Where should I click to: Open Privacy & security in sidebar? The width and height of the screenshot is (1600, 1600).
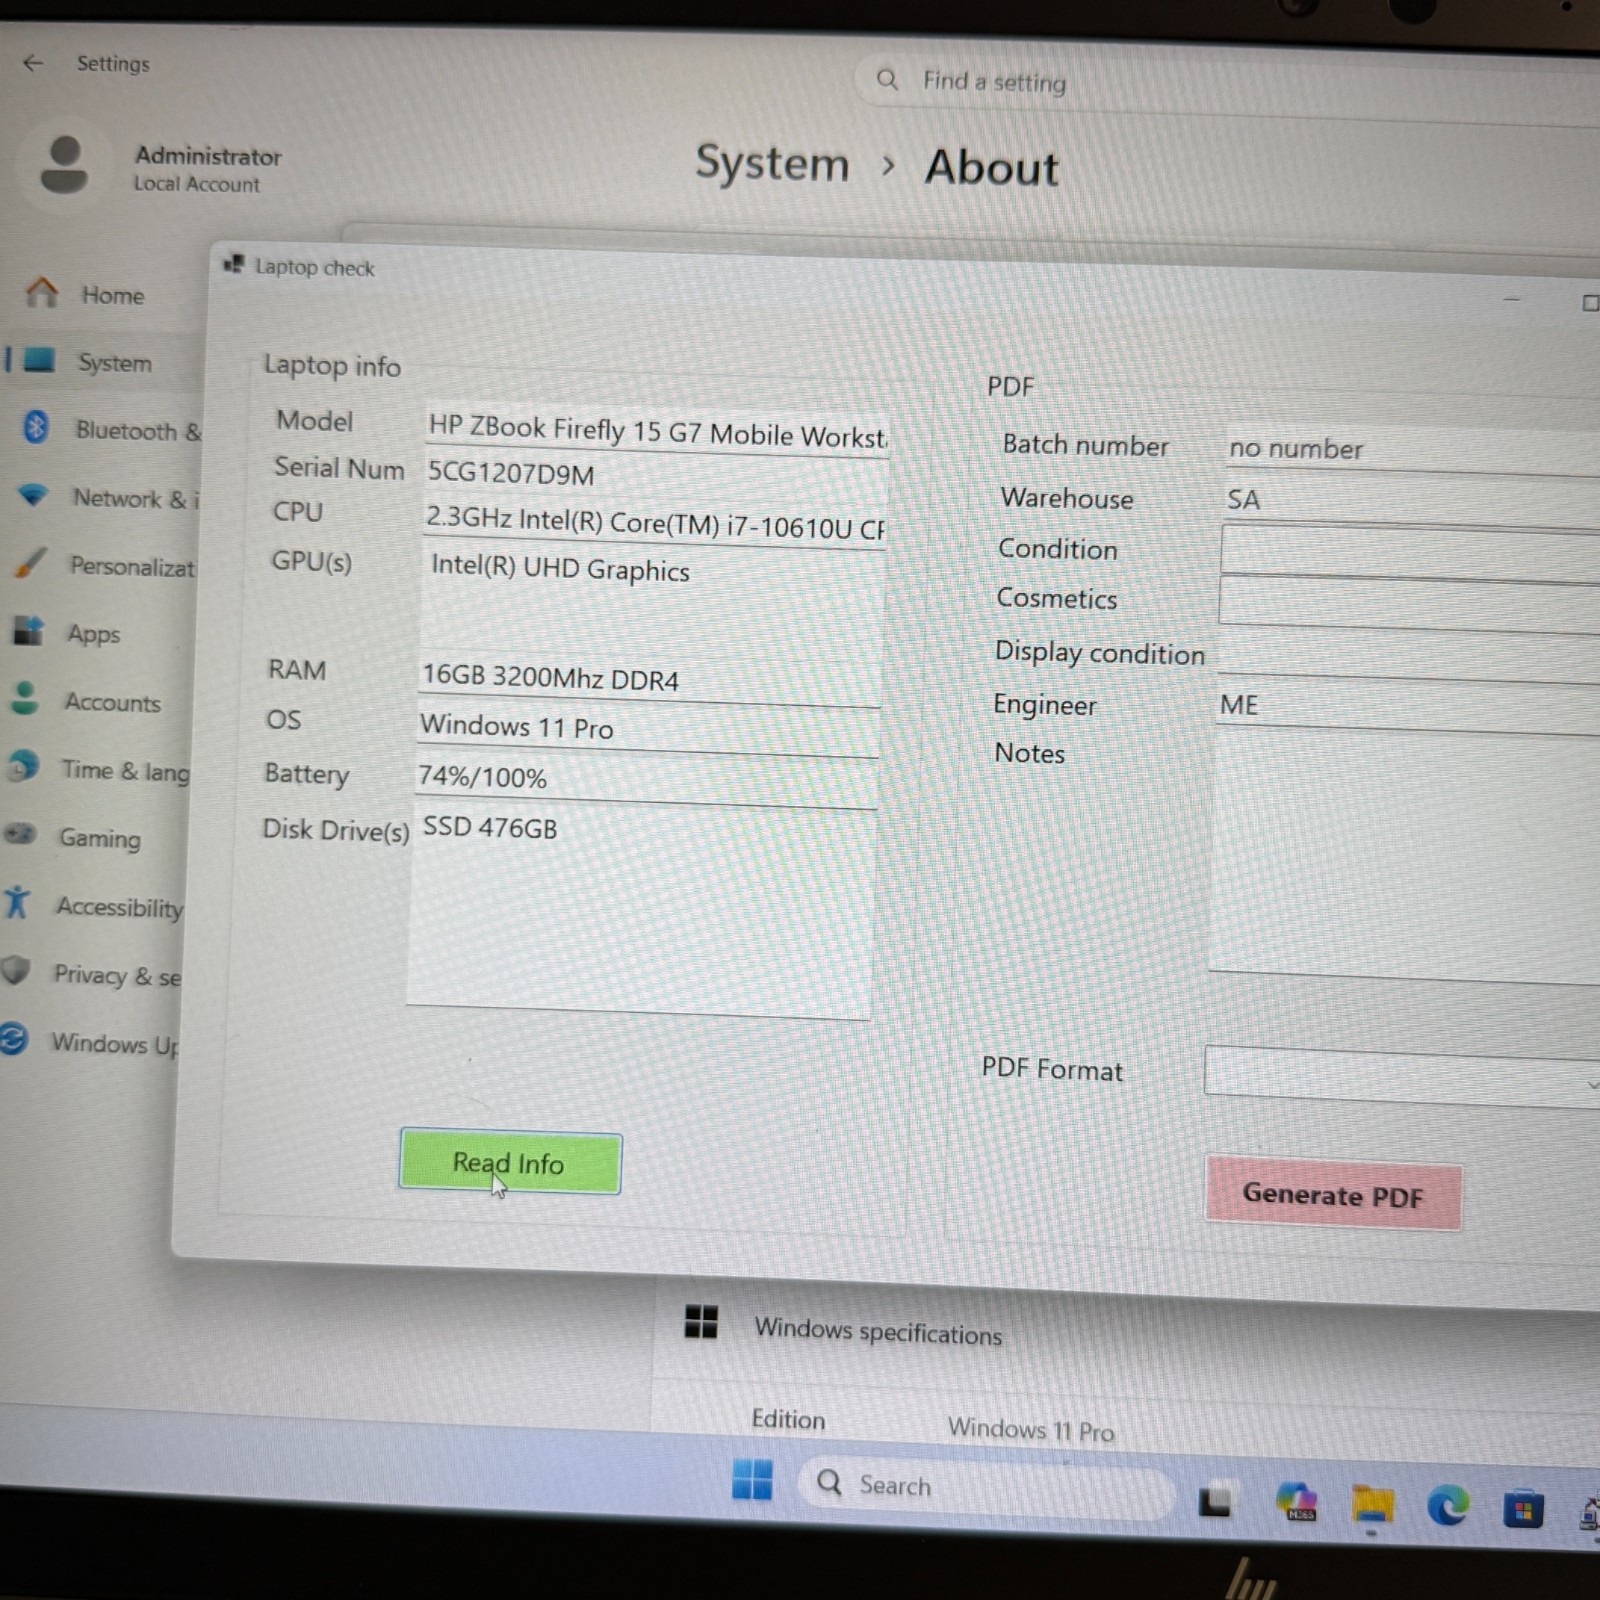pos(91,974)
